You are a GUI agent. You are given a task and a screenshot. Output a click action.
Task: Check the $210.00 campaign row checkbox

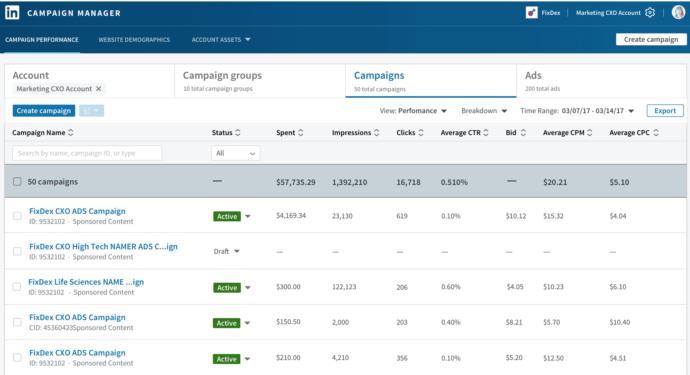pos(17,357)
